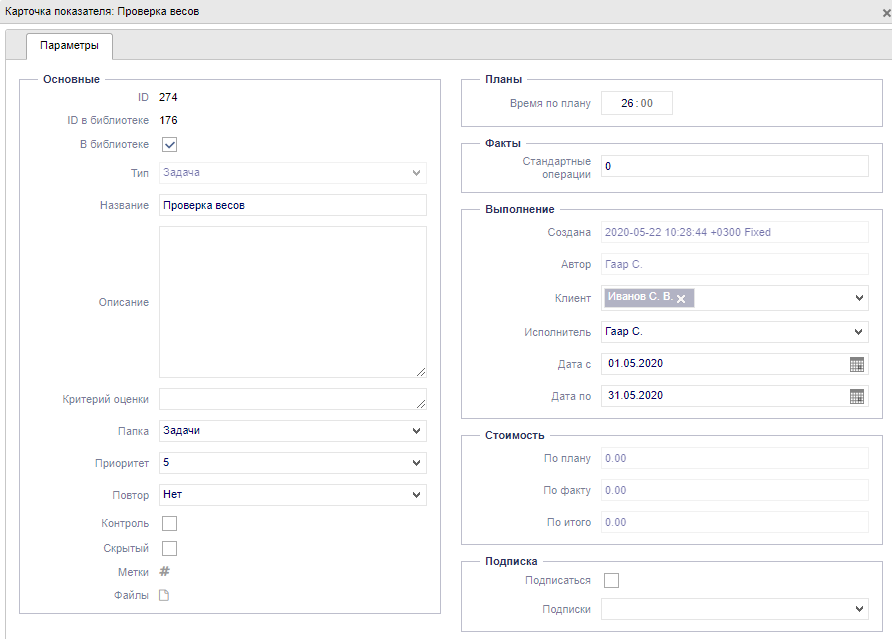Open calendar picker for Дата по

coord(856,396)
